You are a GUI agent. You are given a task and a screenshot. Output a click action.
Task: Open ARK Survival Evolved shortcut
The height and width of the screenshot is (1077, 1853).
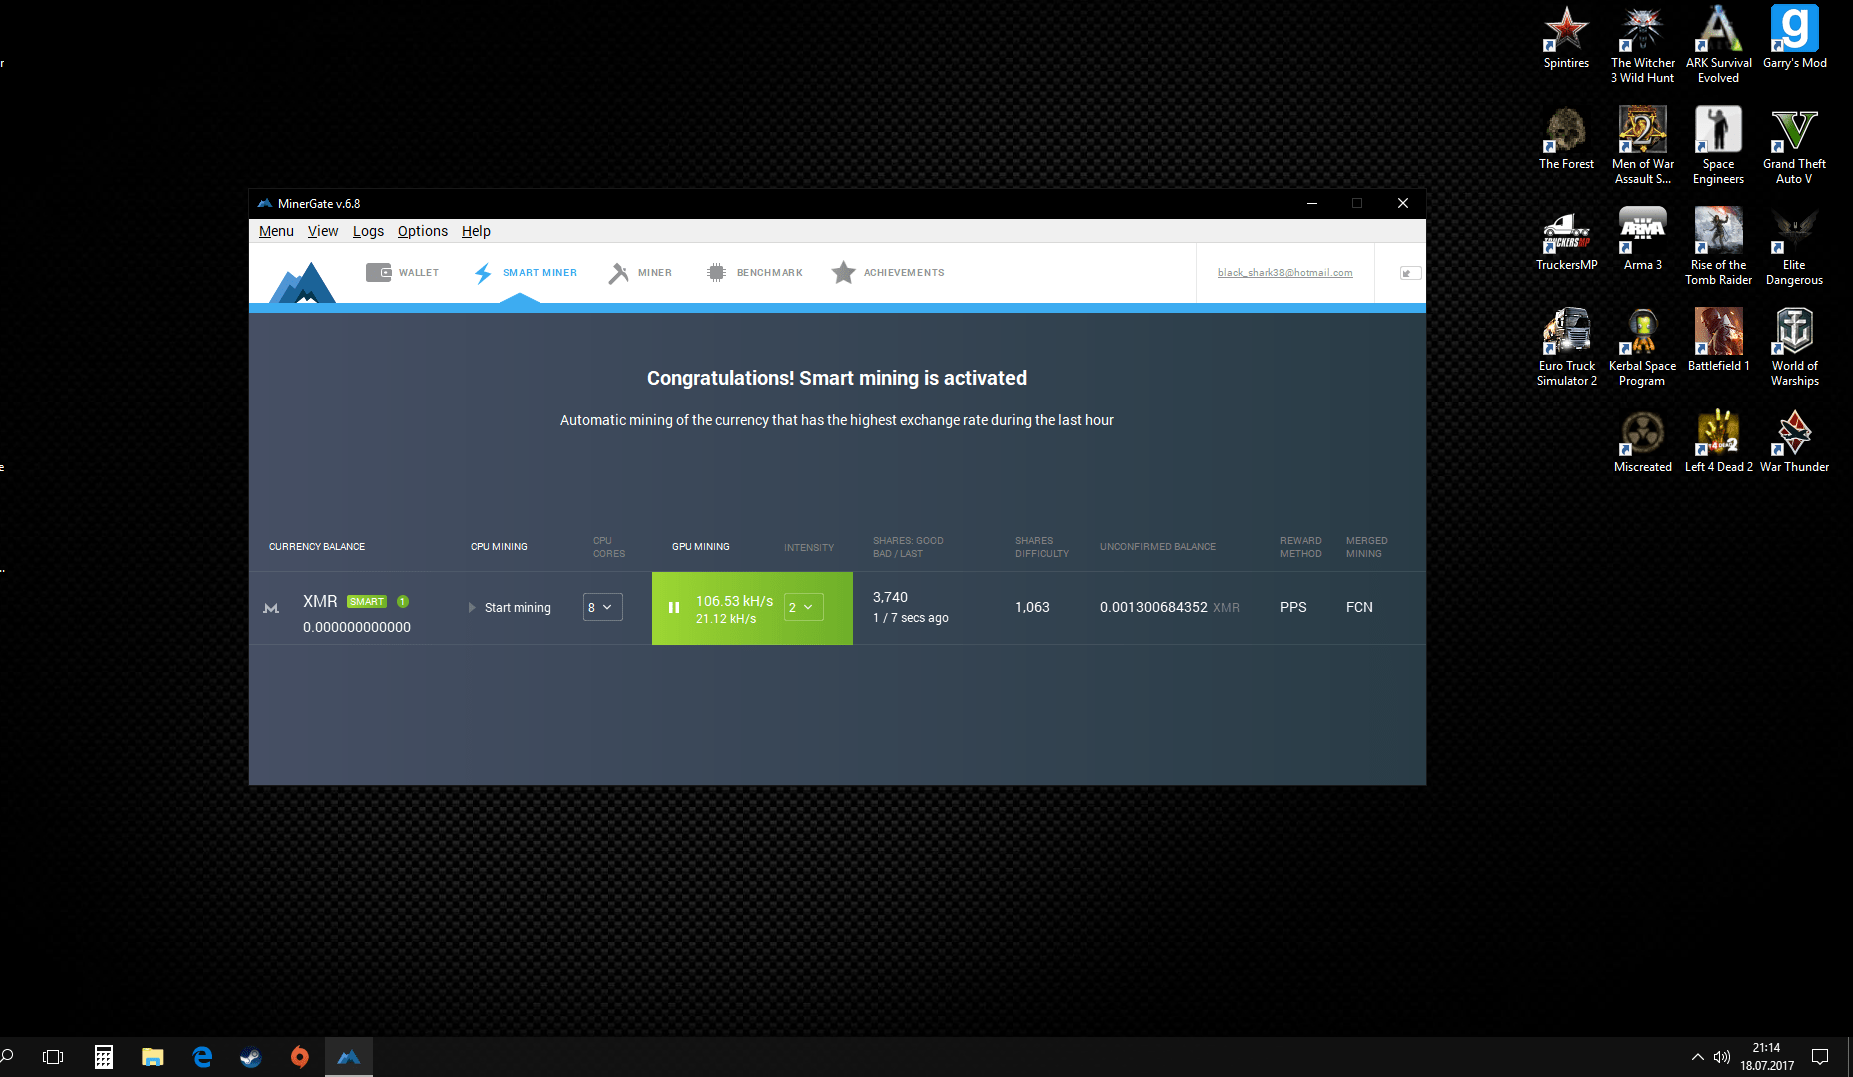click(1718, 45)
